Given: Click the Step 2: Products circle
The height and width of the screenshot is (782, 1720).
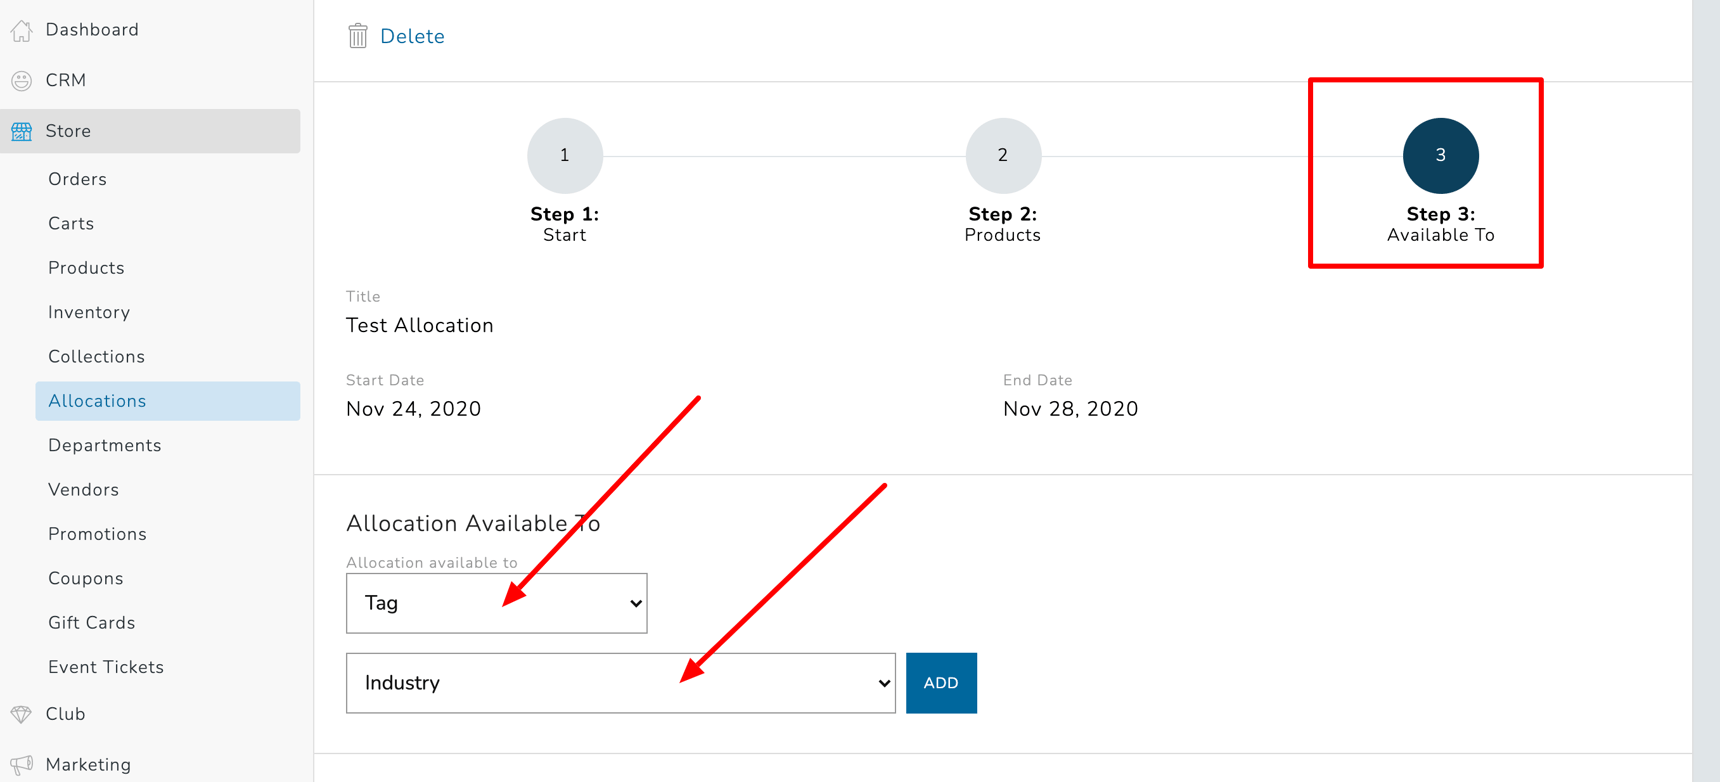Looking at the screenshot, I should 1002,155.
